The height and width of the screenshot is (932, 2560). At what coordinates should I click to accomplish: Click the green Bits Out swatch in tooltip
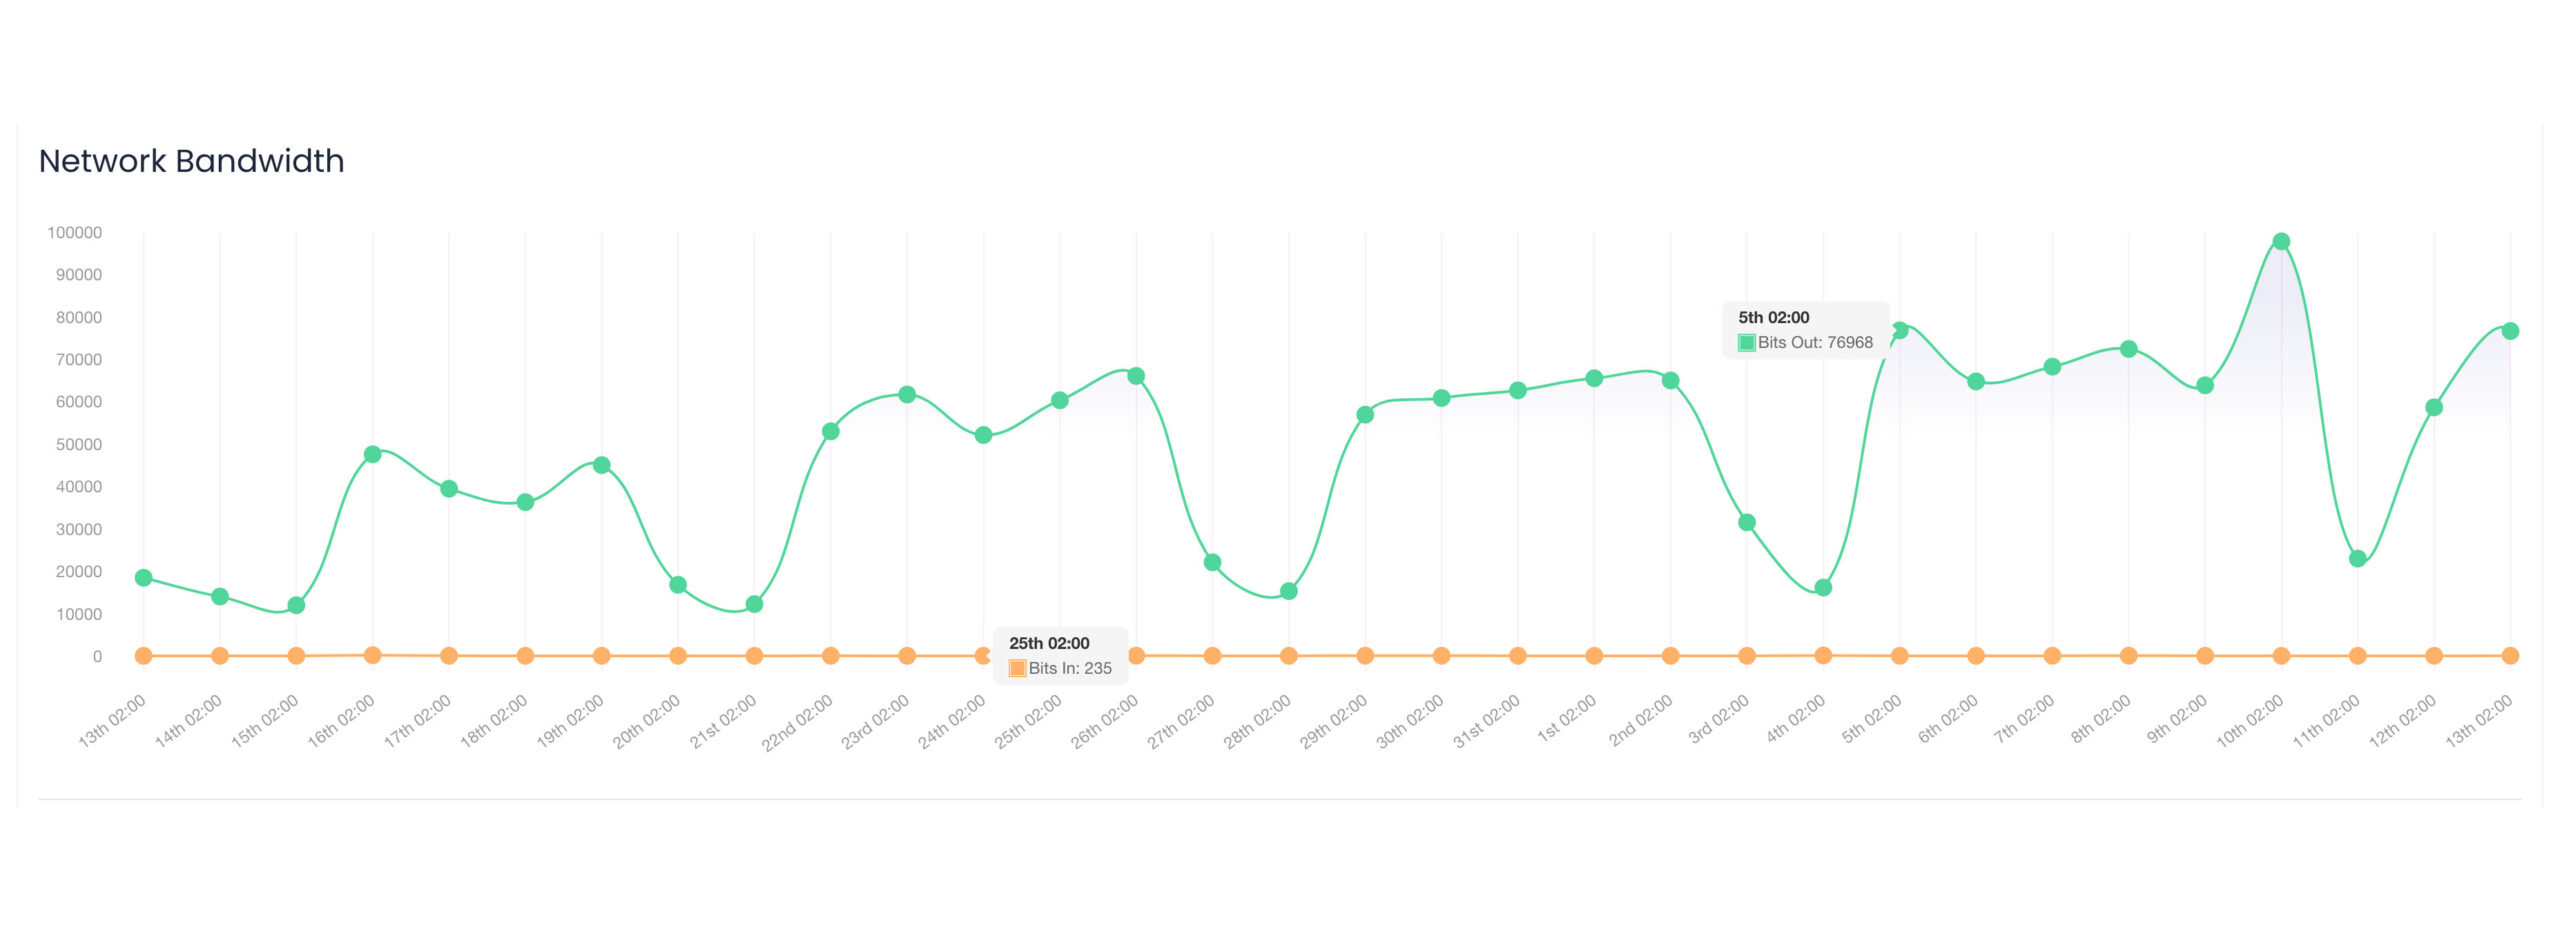1746,343
